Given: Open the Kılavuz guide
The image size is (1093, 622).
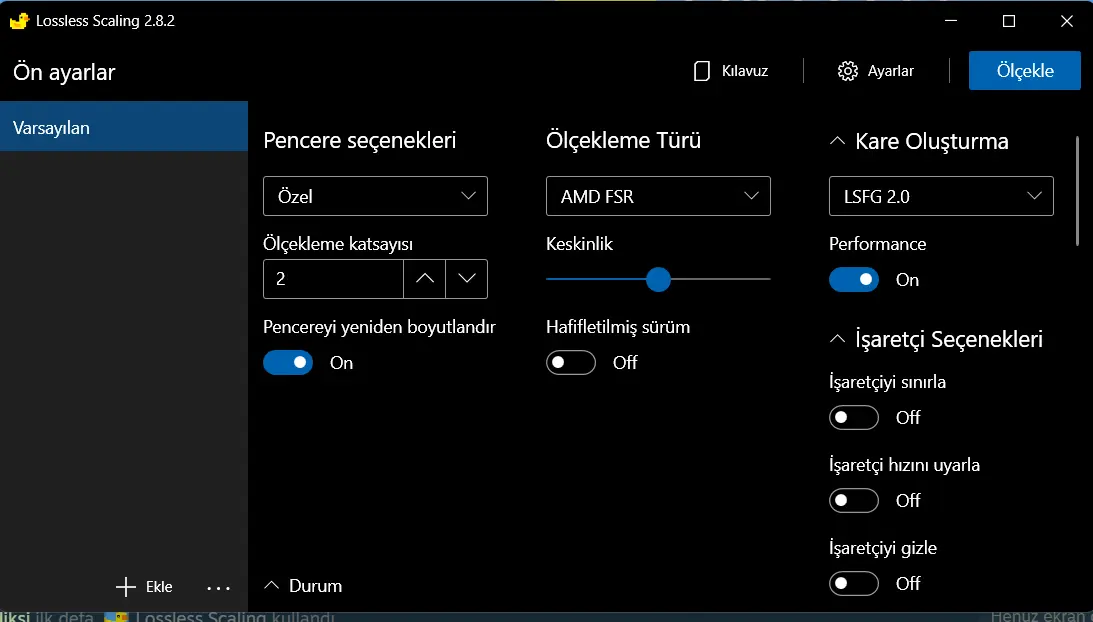Looking at the screenshot, I should [731, 70].
